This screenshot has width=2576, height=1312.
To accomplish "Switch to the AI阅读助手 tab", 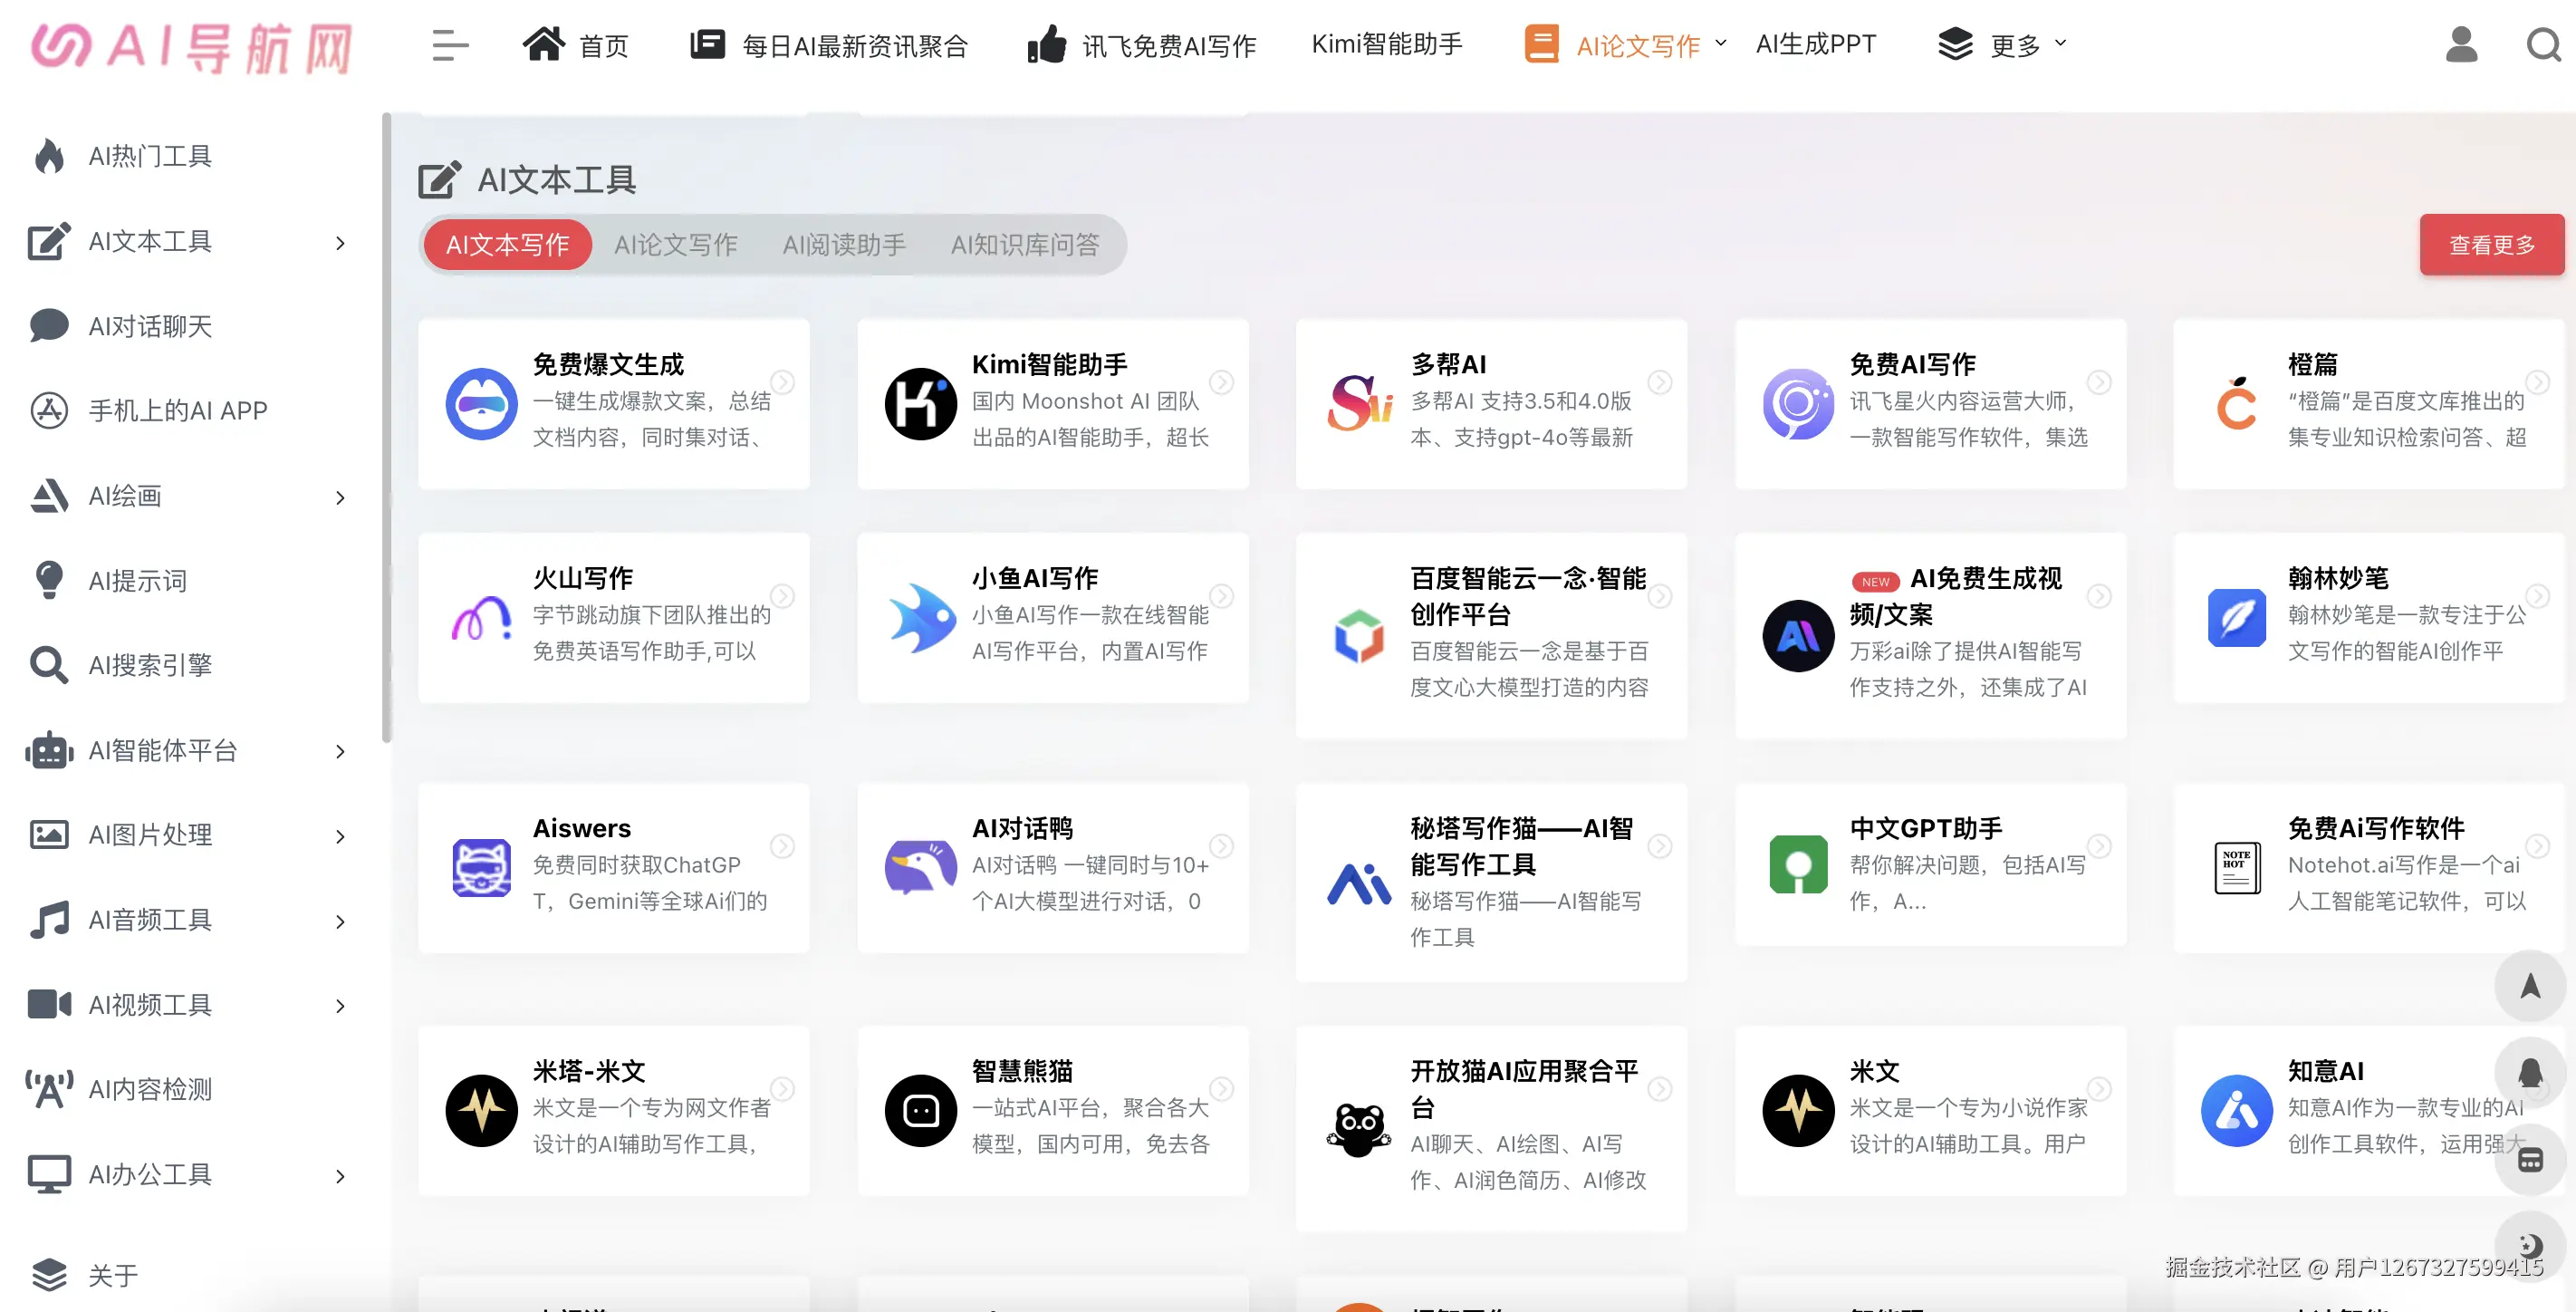I will [843, 244].
